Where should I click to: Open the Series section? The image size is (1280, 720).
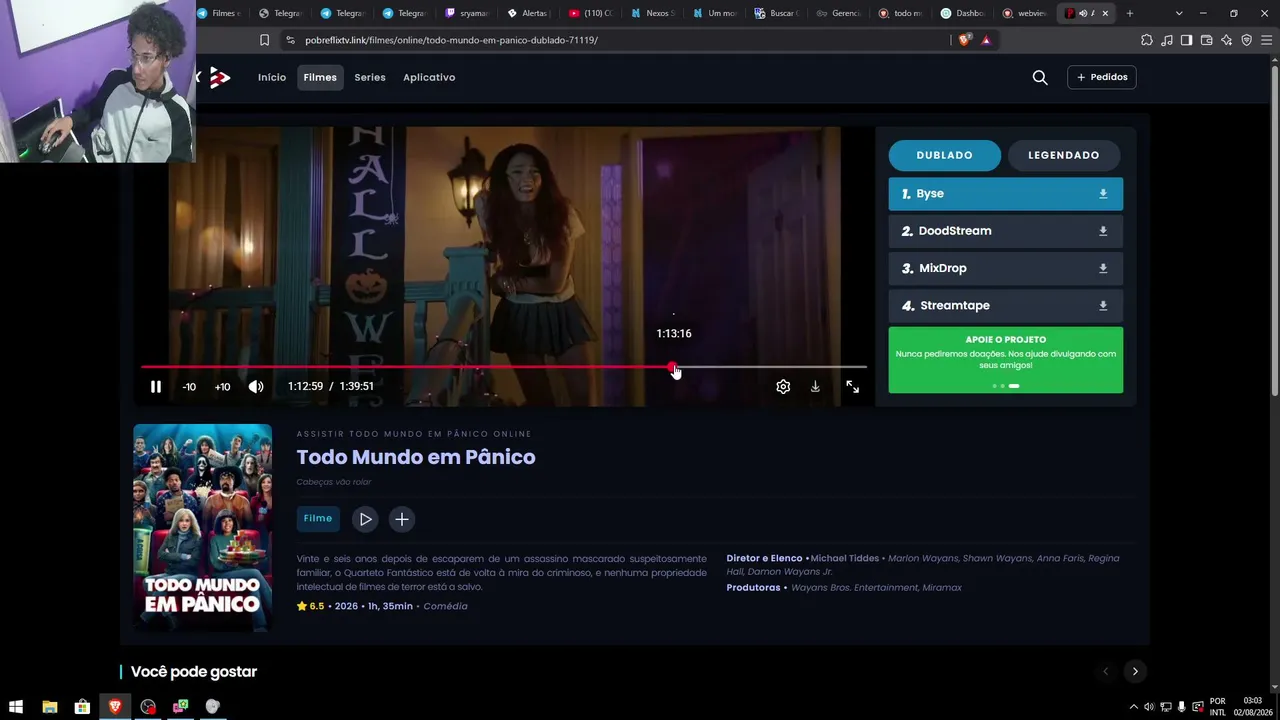370,77
